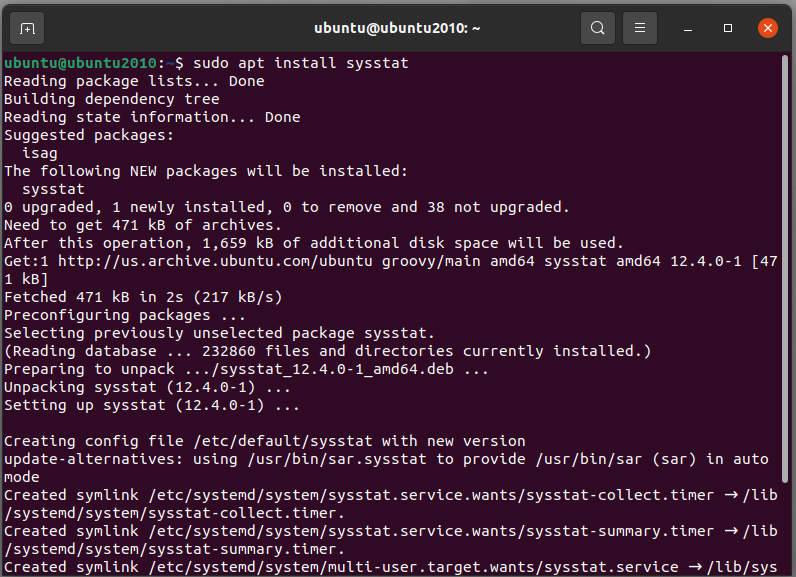
Task: Open the us.archive.ubuntu.com URL link
Action: pos(215,261)
